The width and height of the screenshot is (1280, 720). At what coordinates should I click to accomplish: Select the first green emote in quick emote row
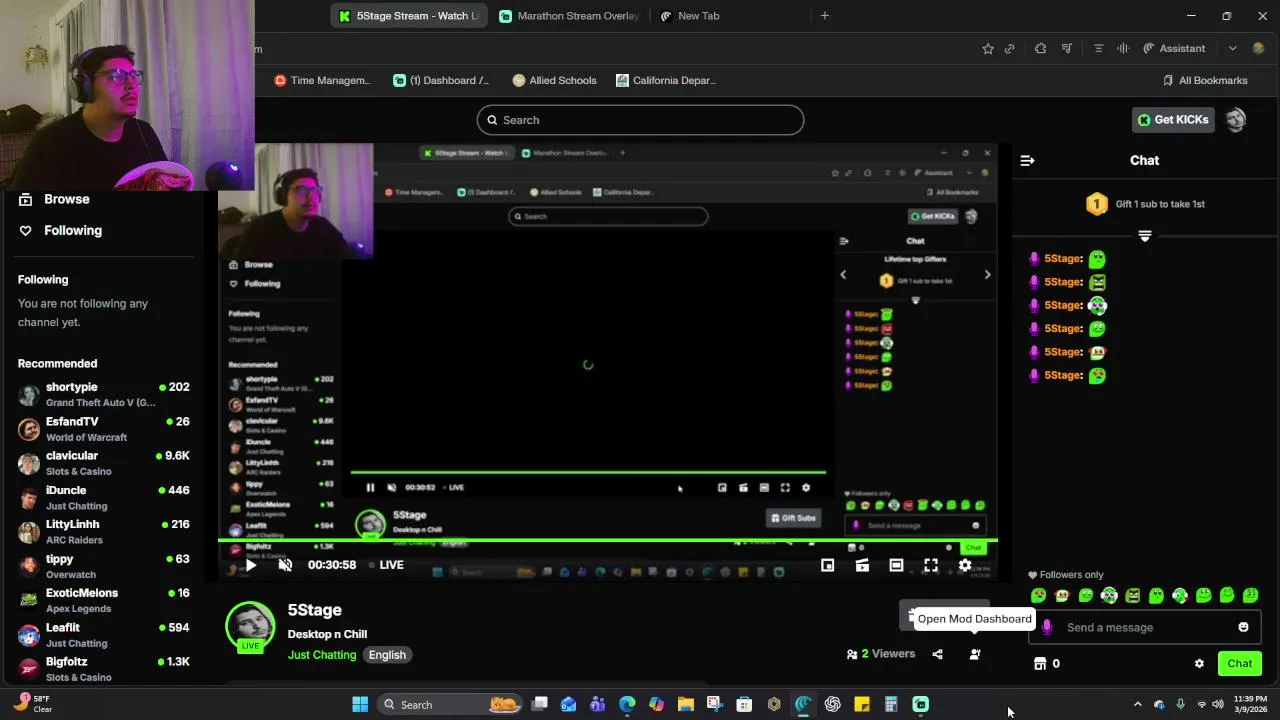(1039, 596)
